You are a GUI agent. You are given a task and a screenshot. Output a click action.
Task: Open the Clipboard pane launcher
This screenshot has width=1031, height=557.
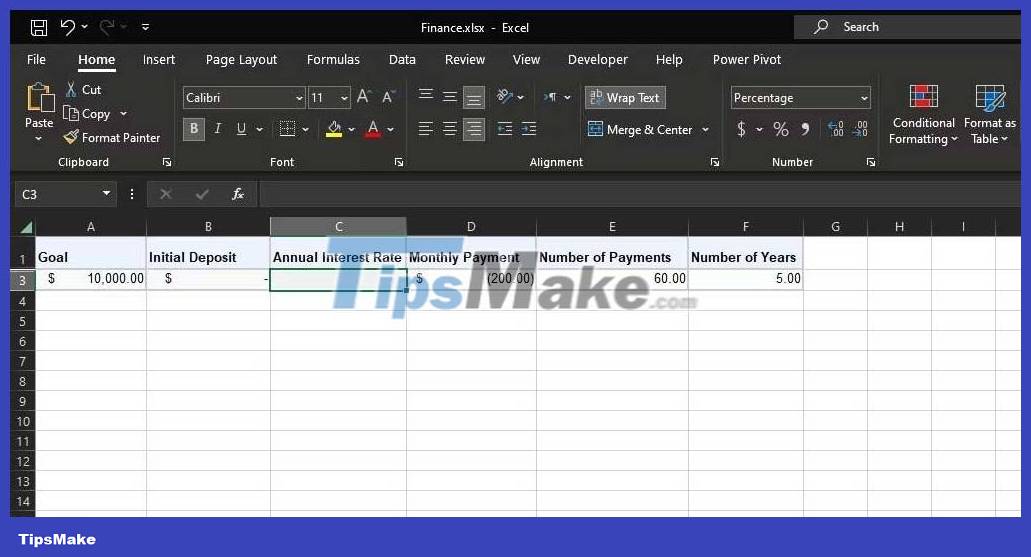pos(167,162)
